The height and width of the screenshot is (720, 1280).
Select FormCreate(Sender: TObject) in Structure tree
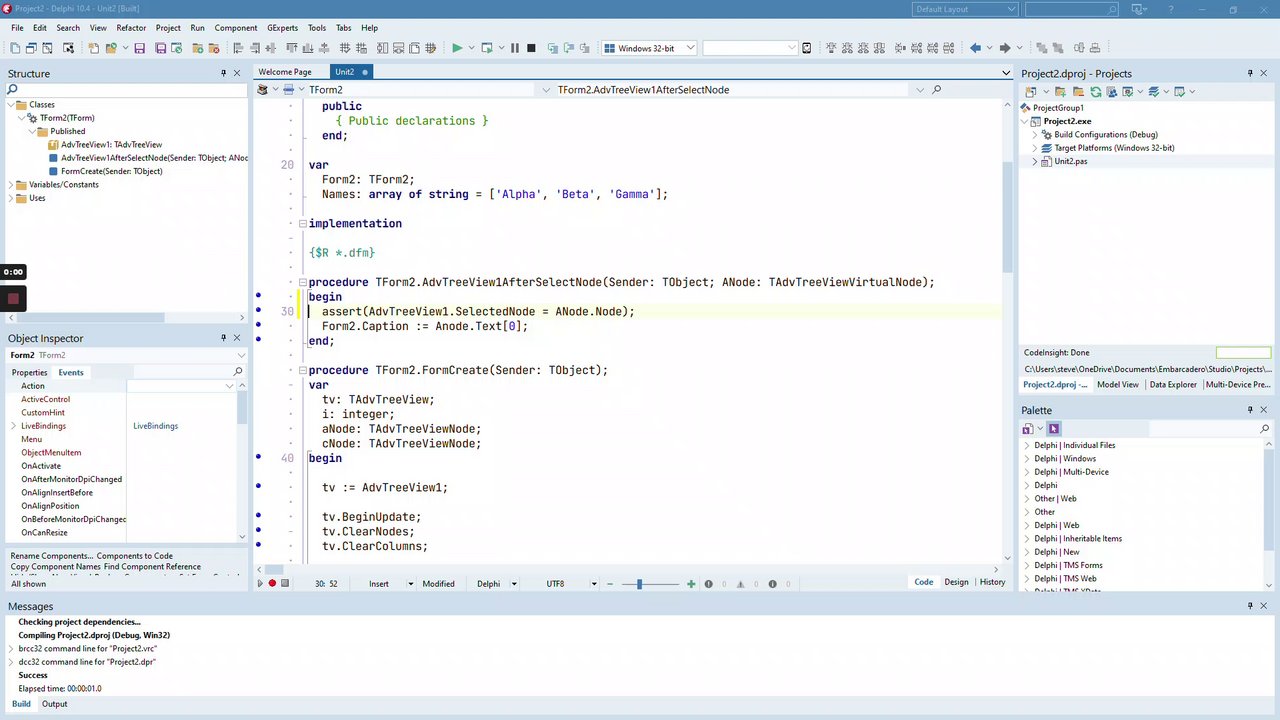point(112,171)
